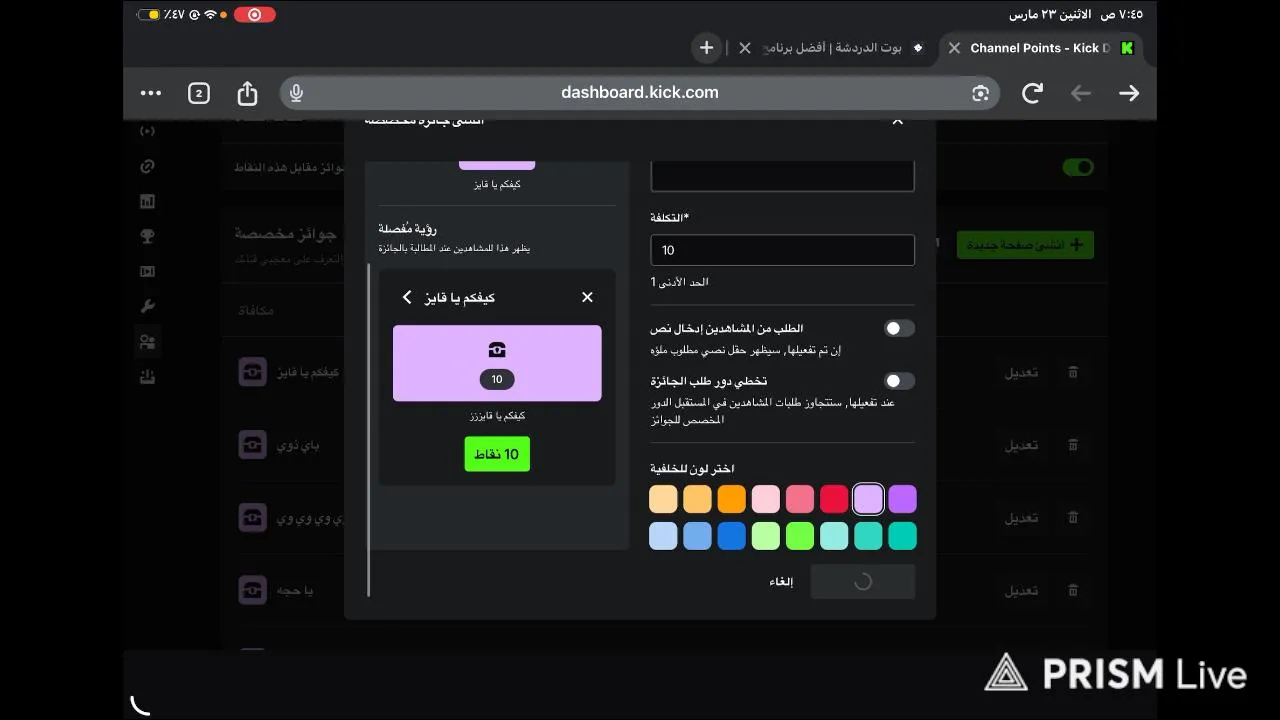Select the light pink background color

click(x=766, y=499)
